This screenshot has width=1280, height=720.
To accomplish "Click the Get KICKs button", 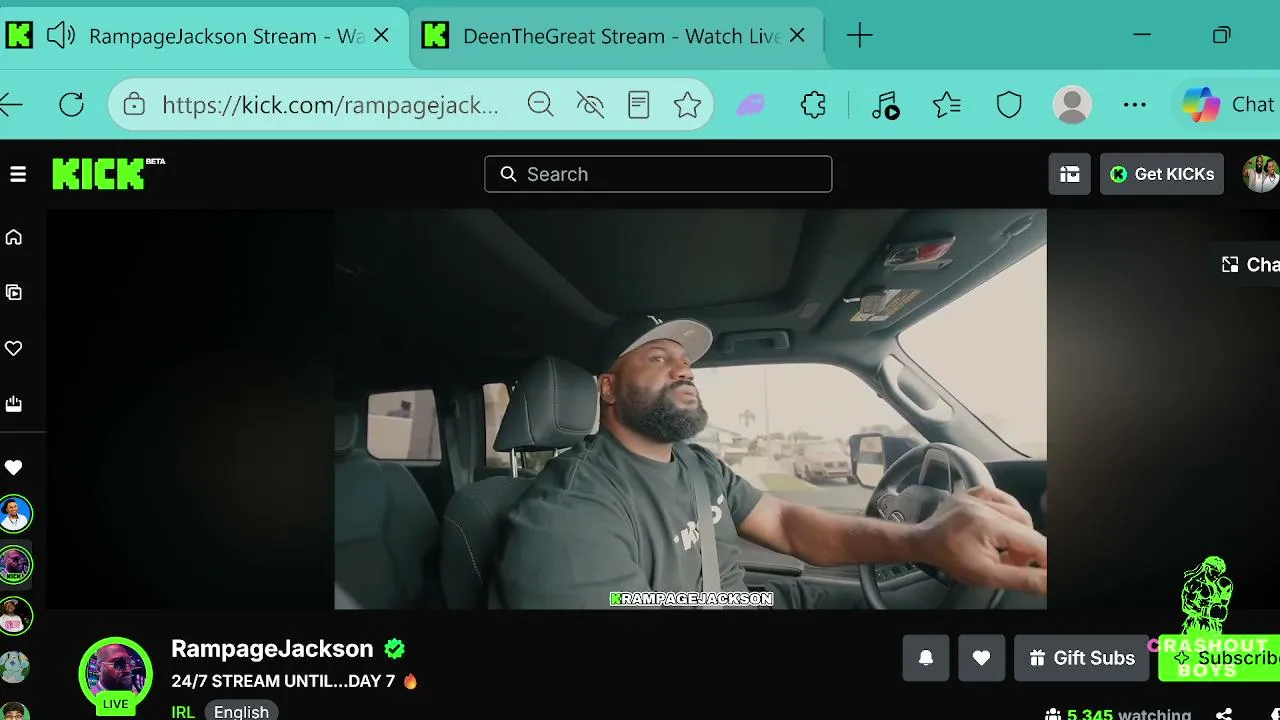I will 1162,174.
